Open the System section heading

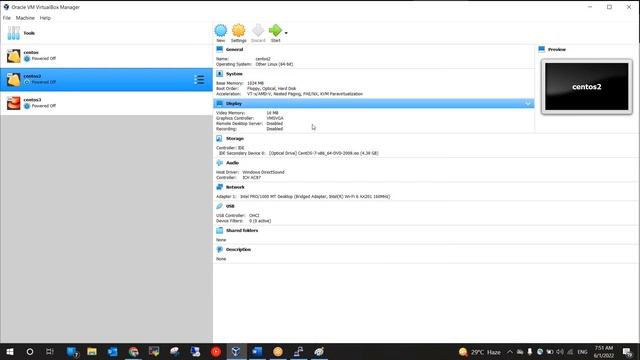(x=234, y=74)
